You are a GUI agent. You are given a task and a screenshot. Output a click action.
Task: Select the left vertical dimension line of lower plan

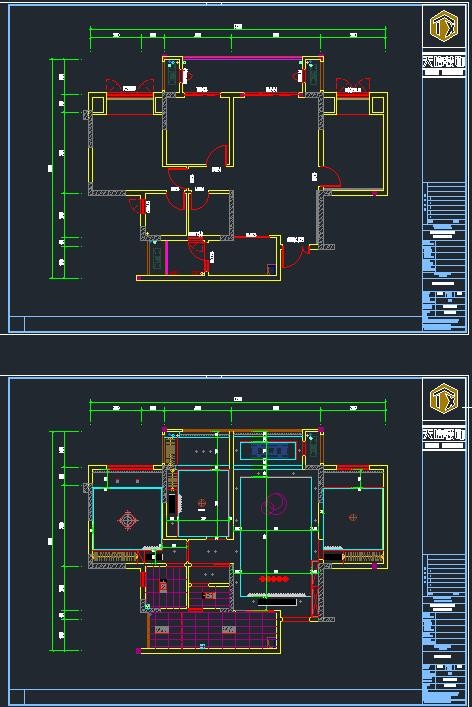53,541
